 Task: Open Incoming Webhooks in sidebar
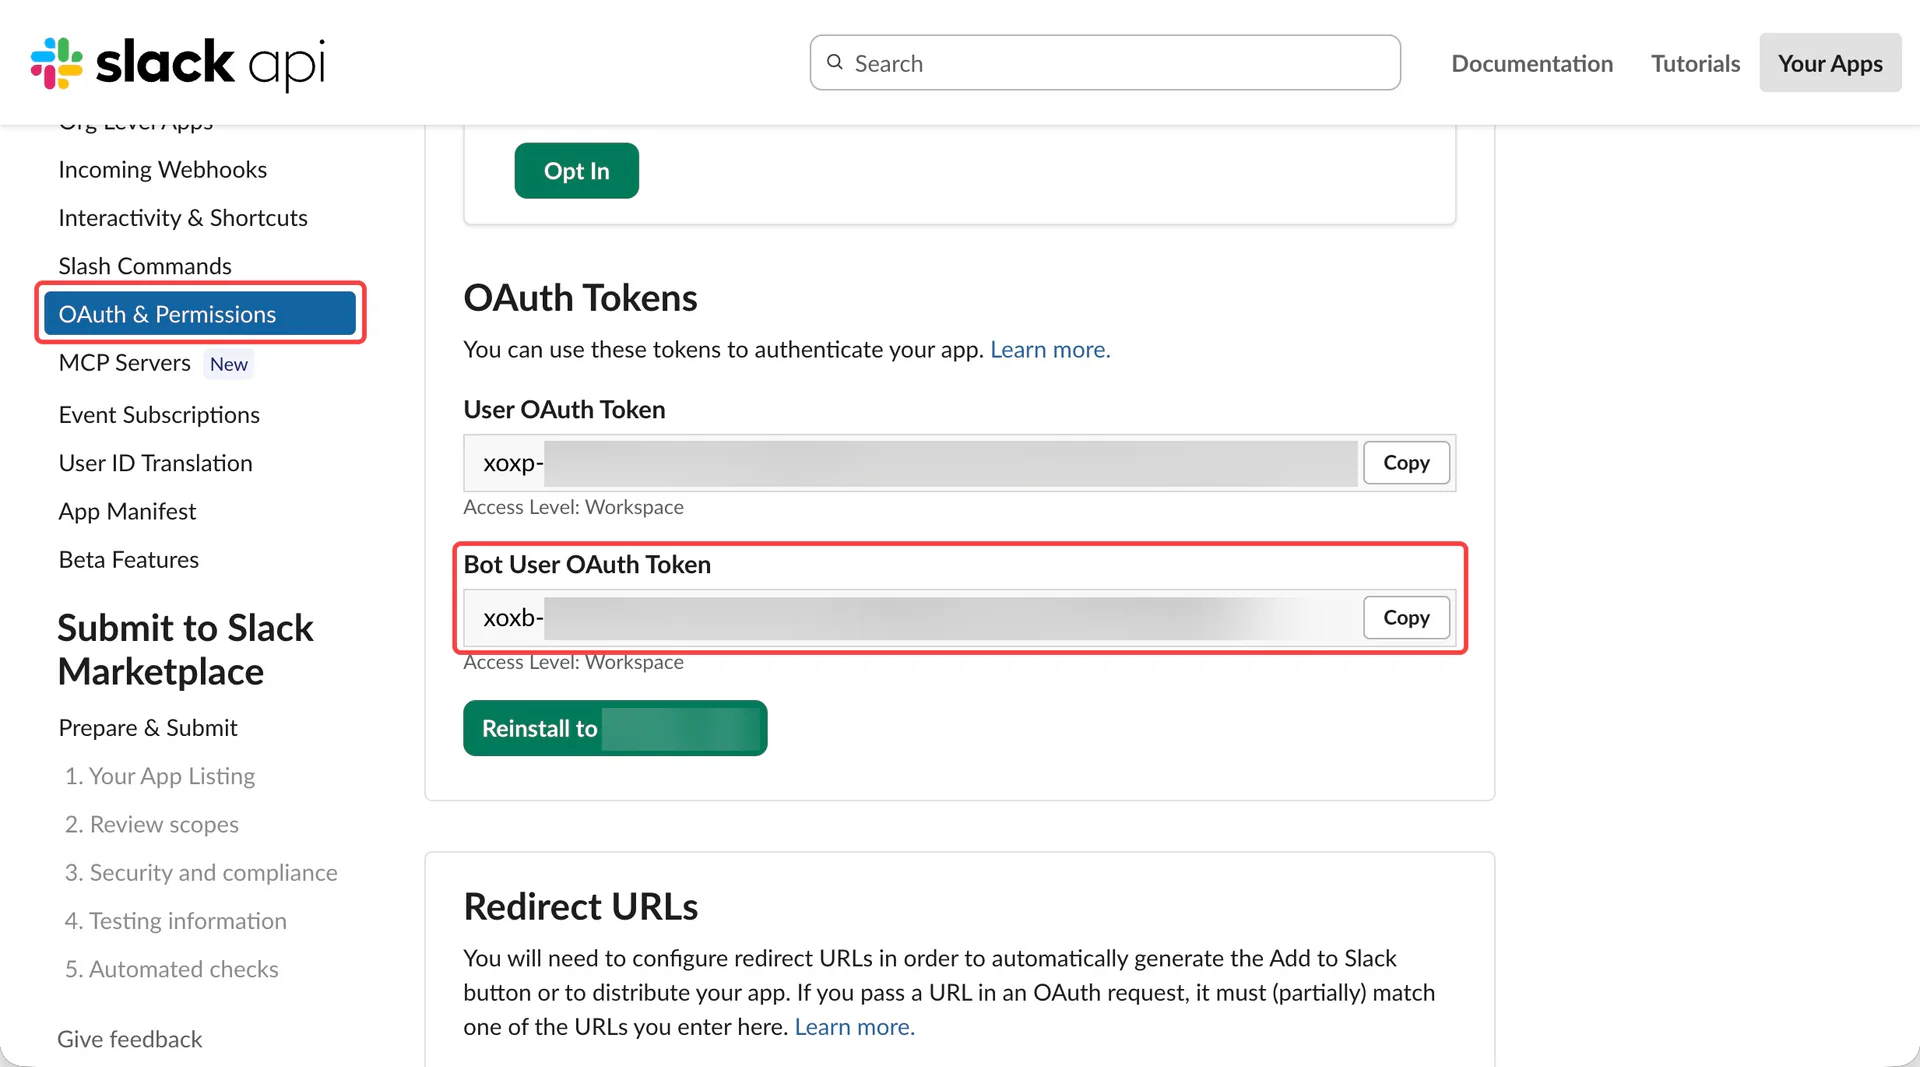[x=163, y=170]
